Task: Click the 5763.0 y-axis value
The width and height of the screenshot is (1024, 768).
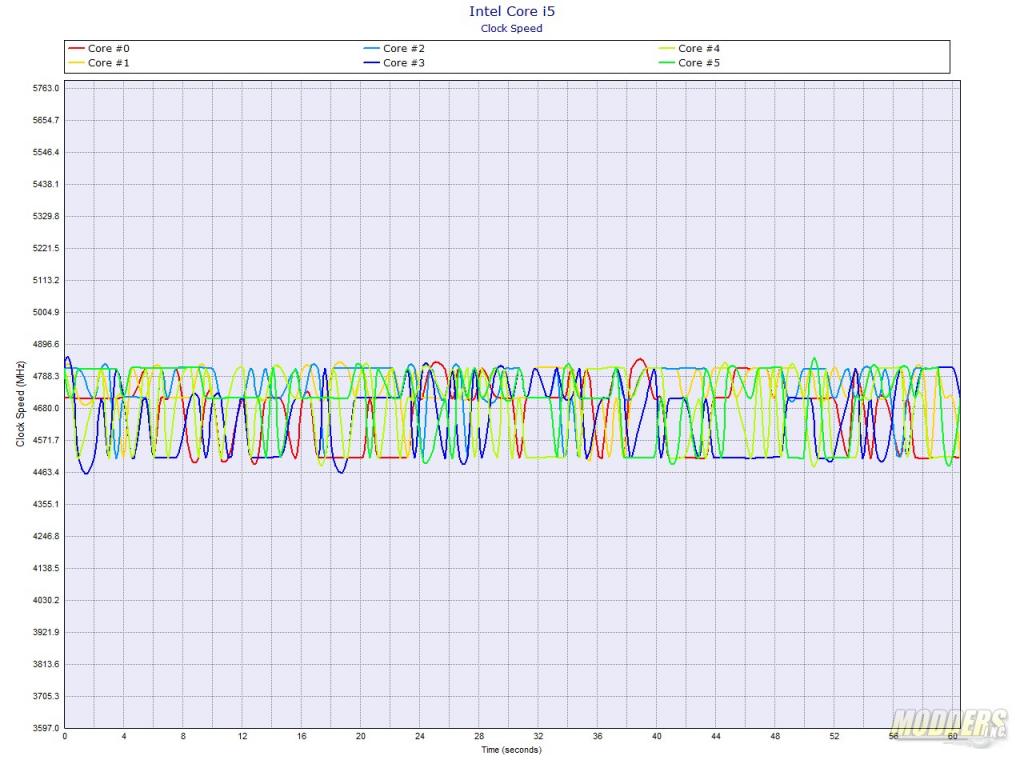Action: pyautogui.click(x=46, y=88)
